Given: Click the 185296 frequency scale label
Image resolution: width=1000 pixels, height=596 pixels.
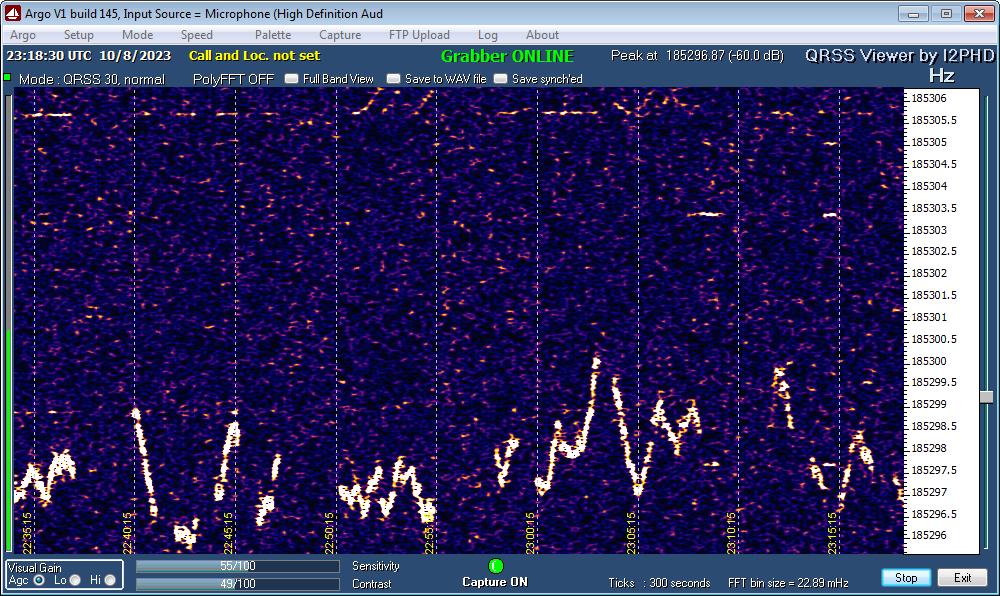Looking at the screenshot, I should tap(929, 535).
